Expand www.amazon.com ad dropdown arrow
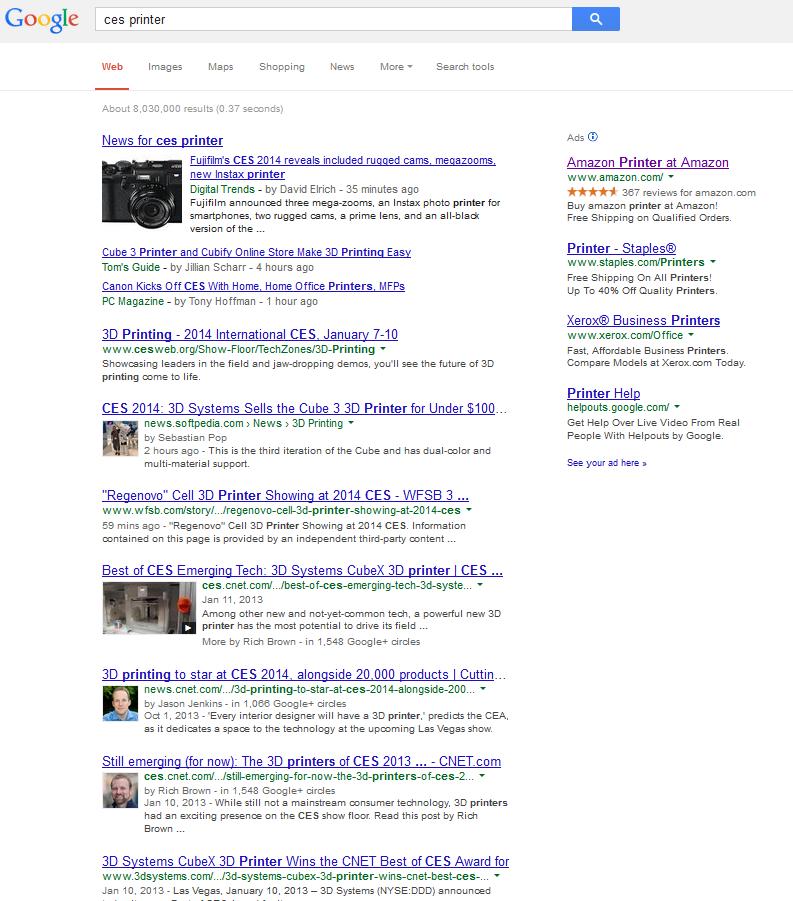 [x=671, y=177]
